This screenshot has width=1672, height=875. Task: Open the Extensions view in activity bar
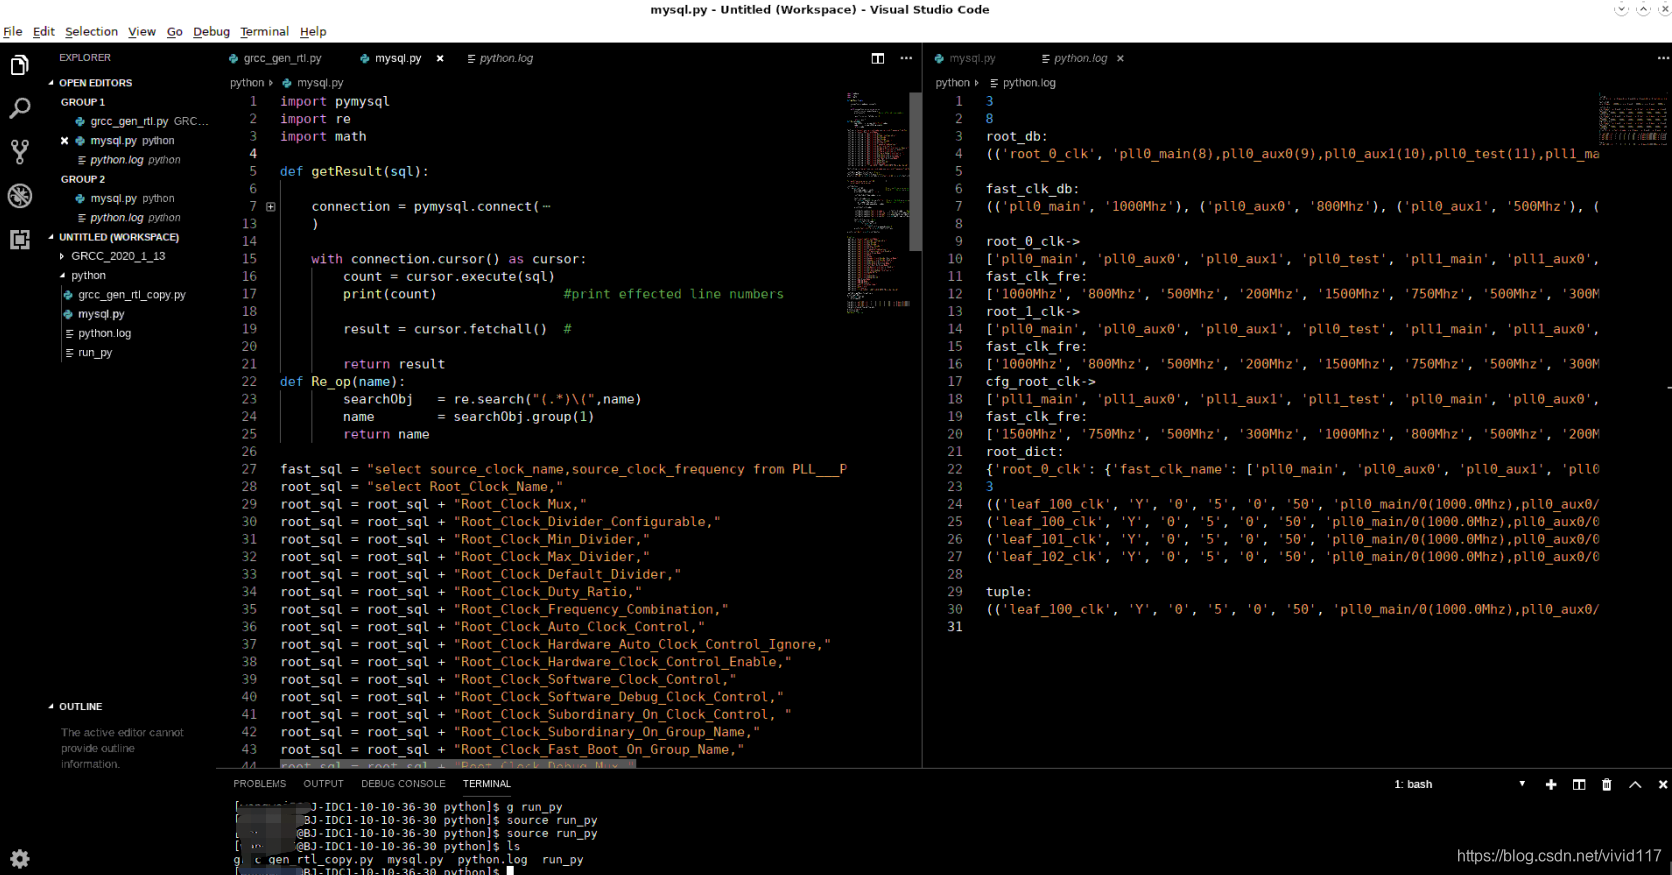(19, 239)
